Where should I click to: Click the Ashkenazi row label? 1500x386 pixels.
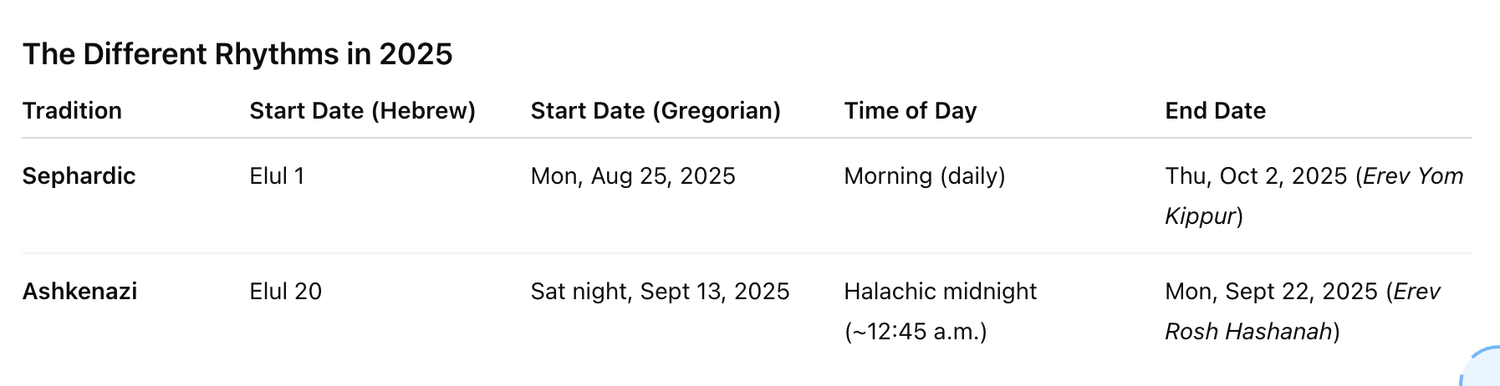pos(80,292)
